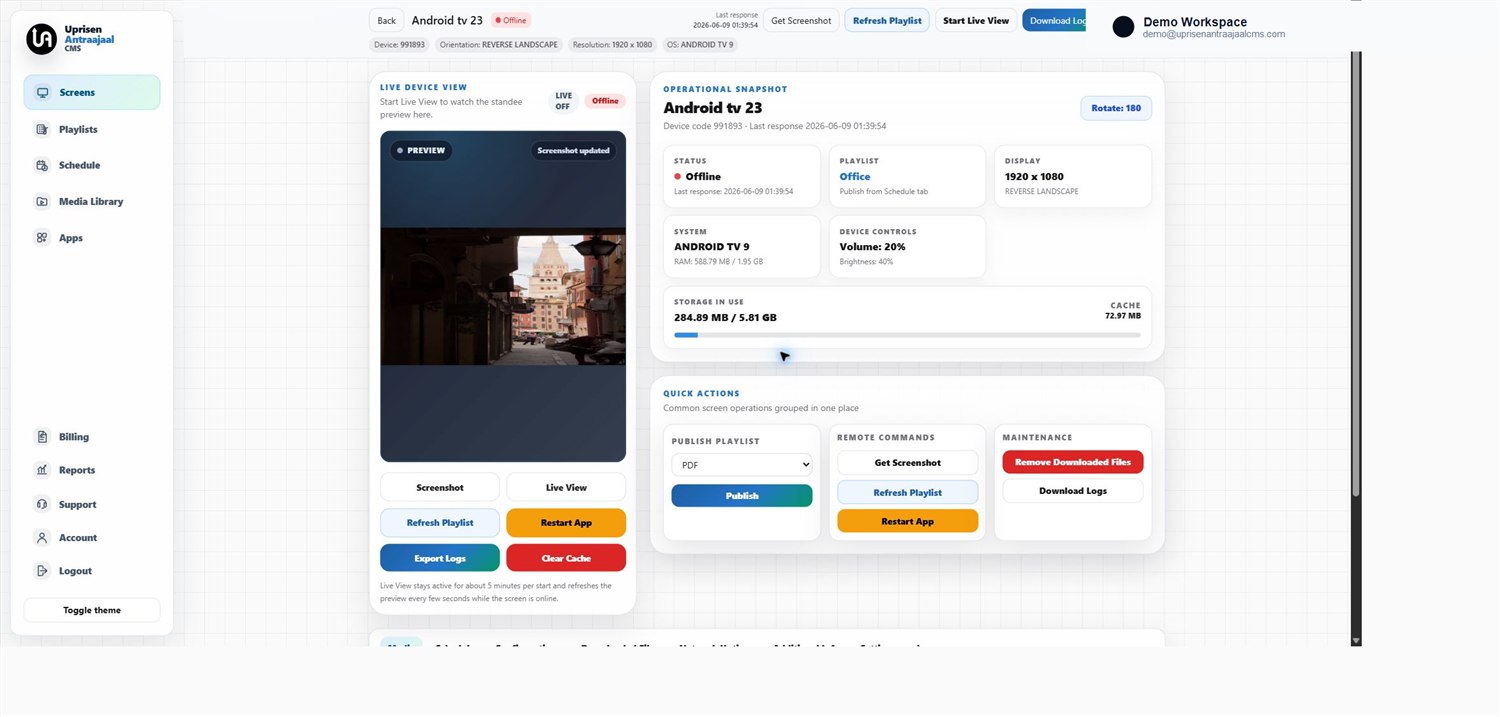Image resolution: width=1500 pixels, height=717 pixels.
Task: Open the Screens sidebar icon
Action: pos(42,93)
